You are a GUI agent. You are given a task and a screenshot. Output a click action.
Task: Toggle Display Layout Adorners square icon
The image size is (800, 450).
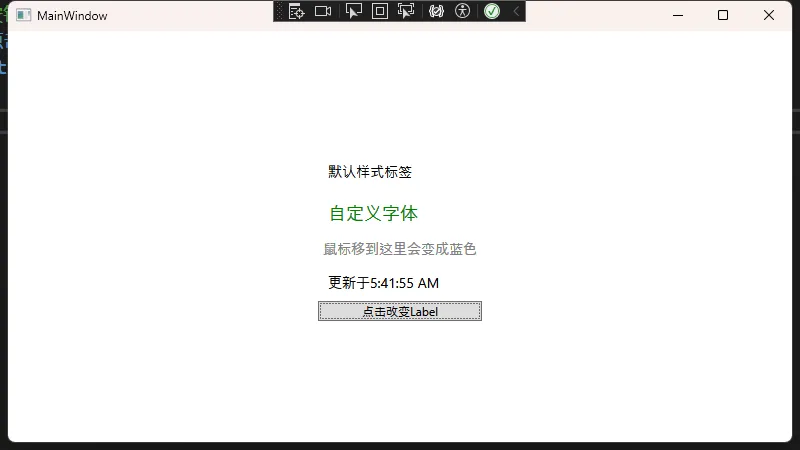[379, 11]
